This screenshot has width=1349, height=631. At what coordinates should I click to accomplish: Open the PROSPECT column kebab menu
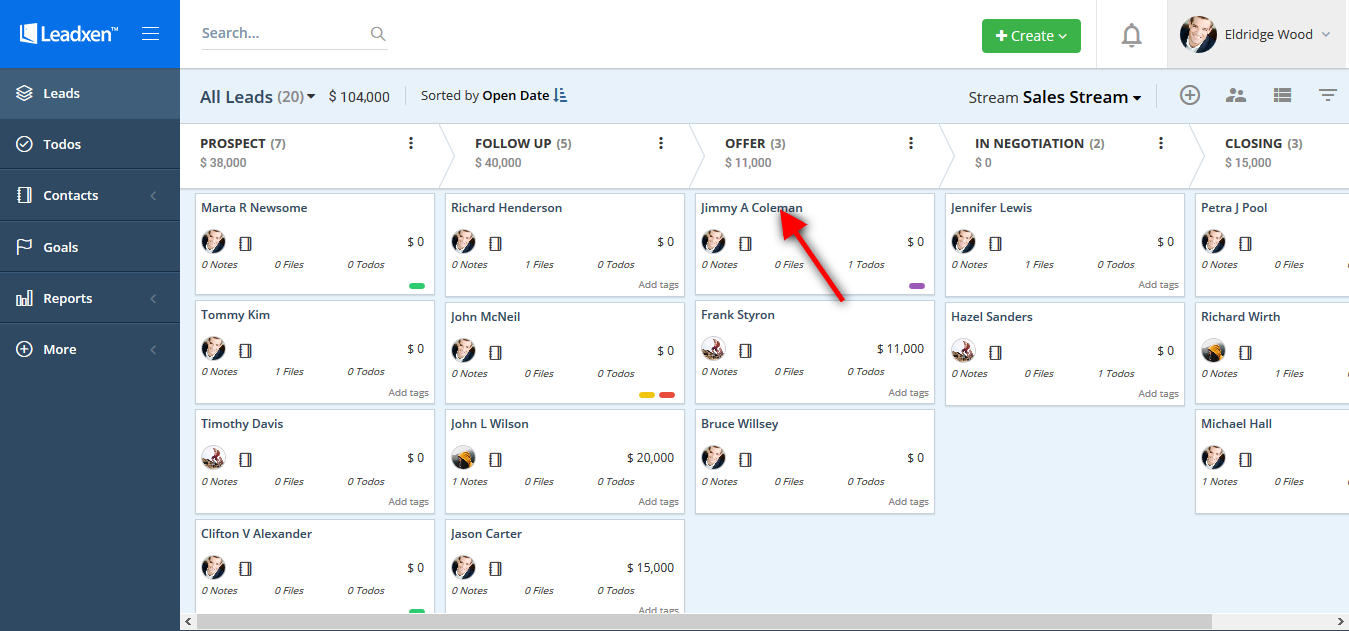point(411,143)
